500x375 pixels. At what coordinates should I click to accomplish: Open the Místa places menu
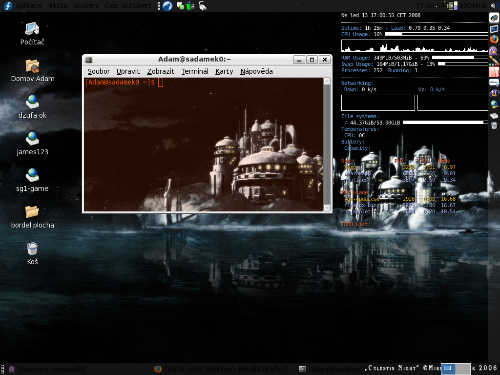[58, 6]
